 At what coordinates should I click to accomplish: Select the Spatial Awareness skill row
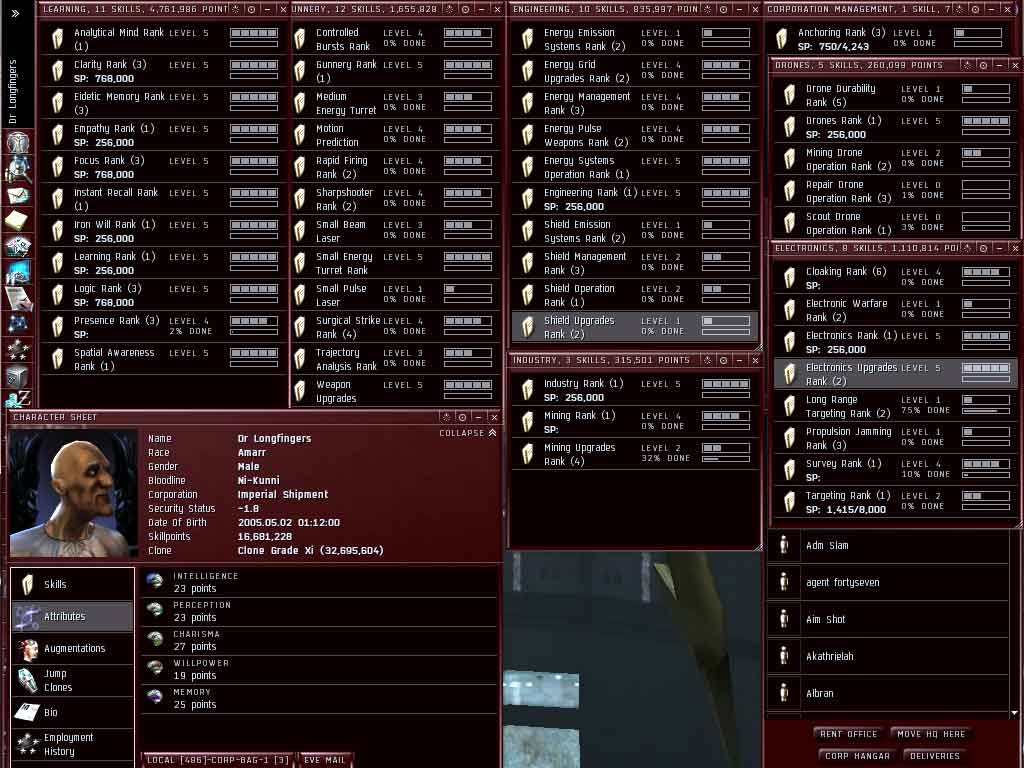tap(163, 359)
